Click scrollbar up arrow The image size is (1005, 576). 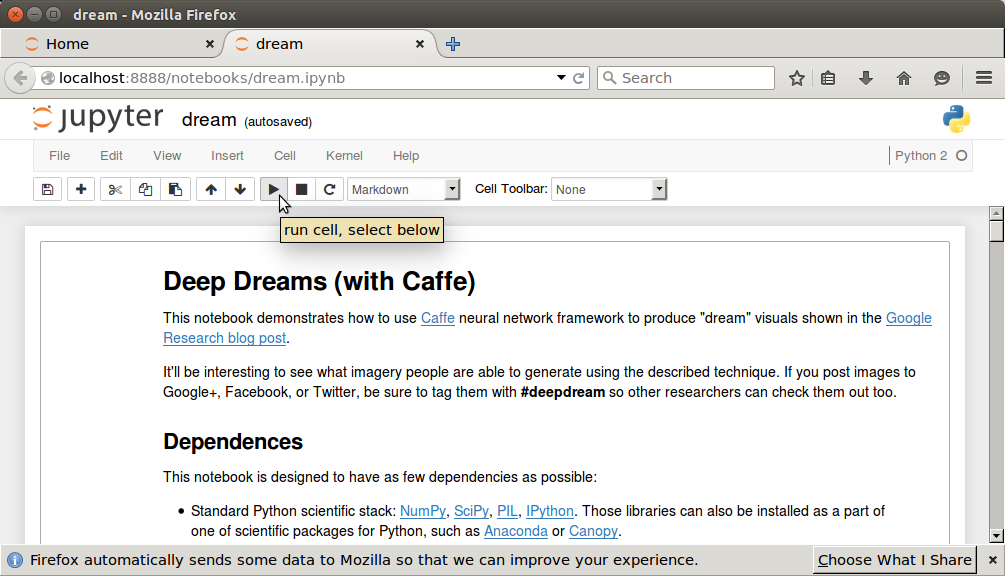click(996, 213)
